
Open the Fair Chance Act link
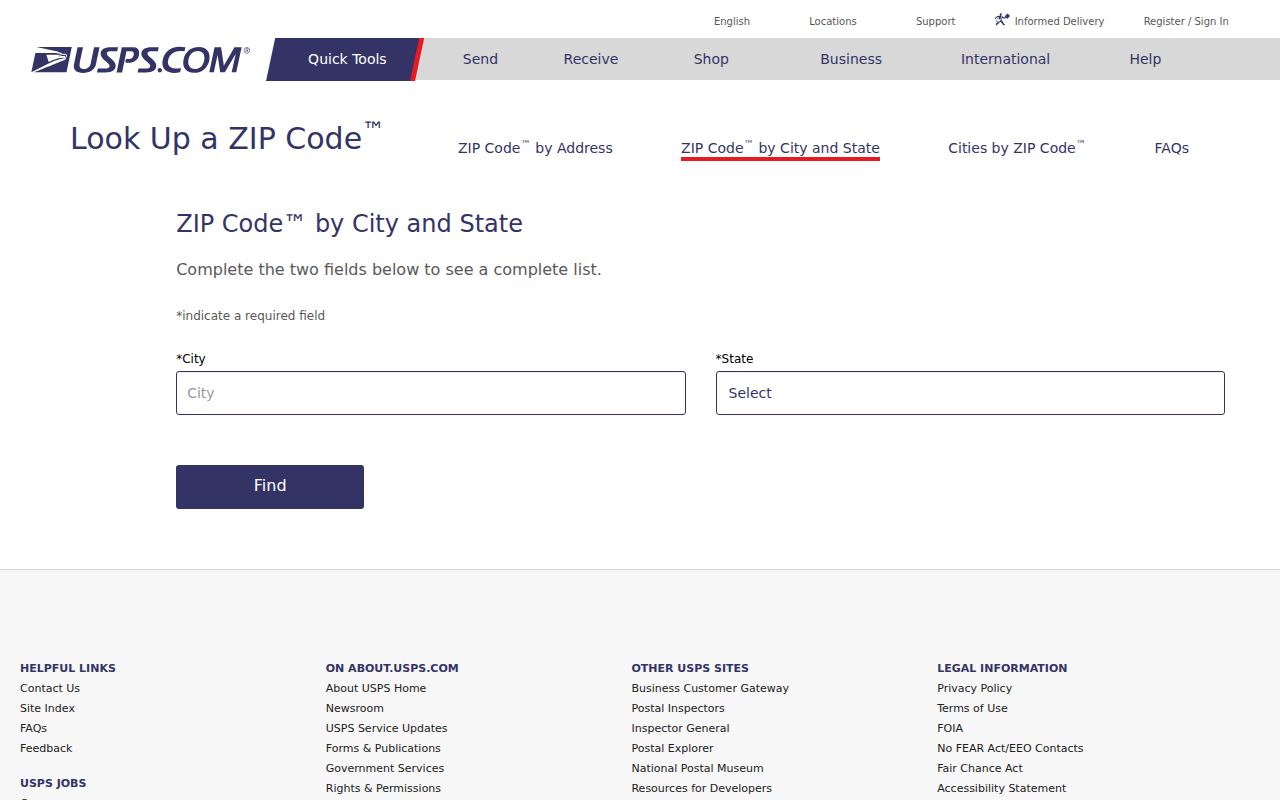point(980,768)
